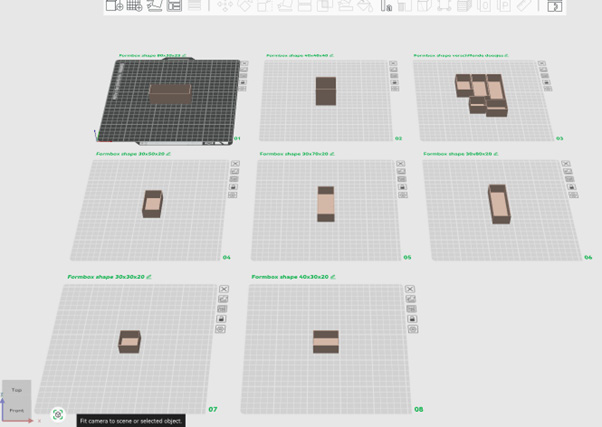The width and height of the screenshot is (602, 427).
Task: Open plate settings for plate 06
Action: (573, 195)
